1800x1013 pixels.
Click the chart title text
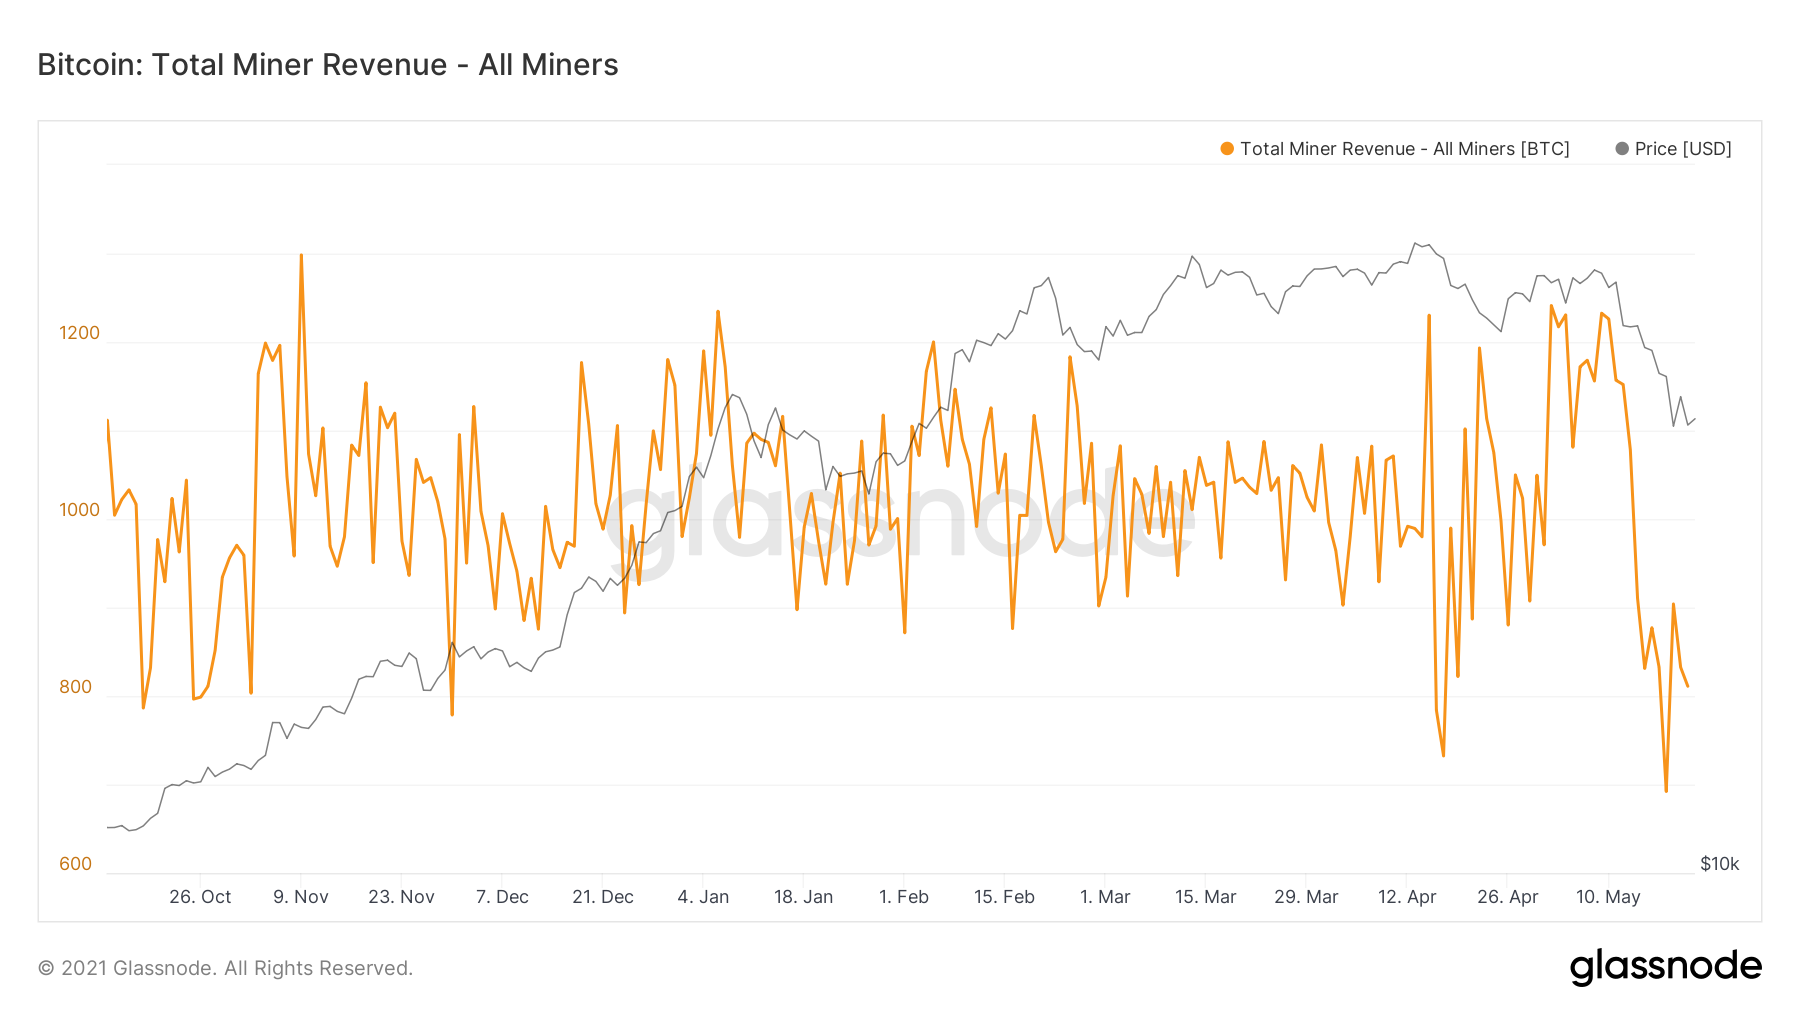(328, 65)
